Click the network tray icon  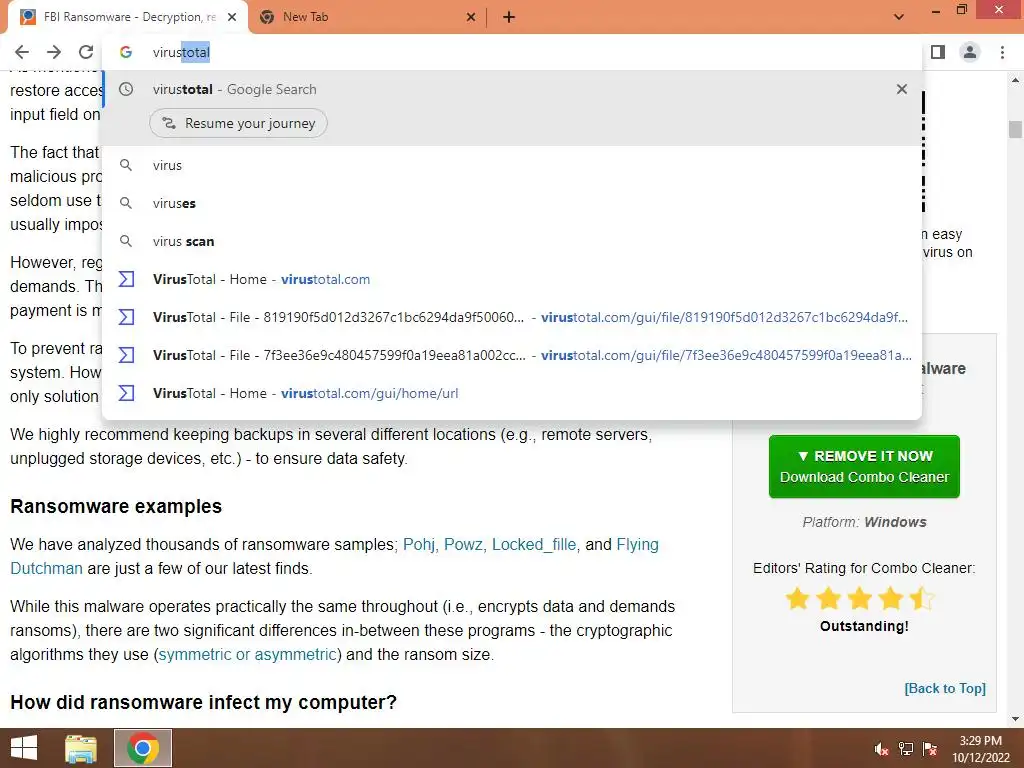[906, 749]
